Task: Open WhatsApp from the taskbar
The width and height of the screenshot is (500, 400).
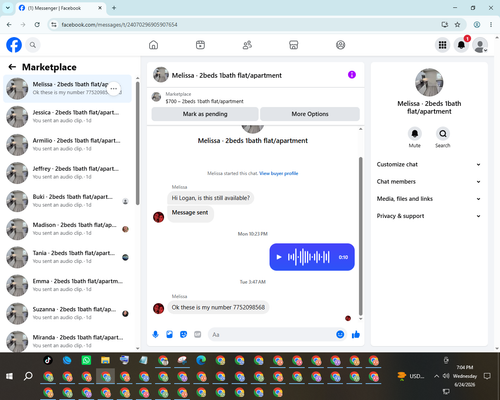Action: 86,360
